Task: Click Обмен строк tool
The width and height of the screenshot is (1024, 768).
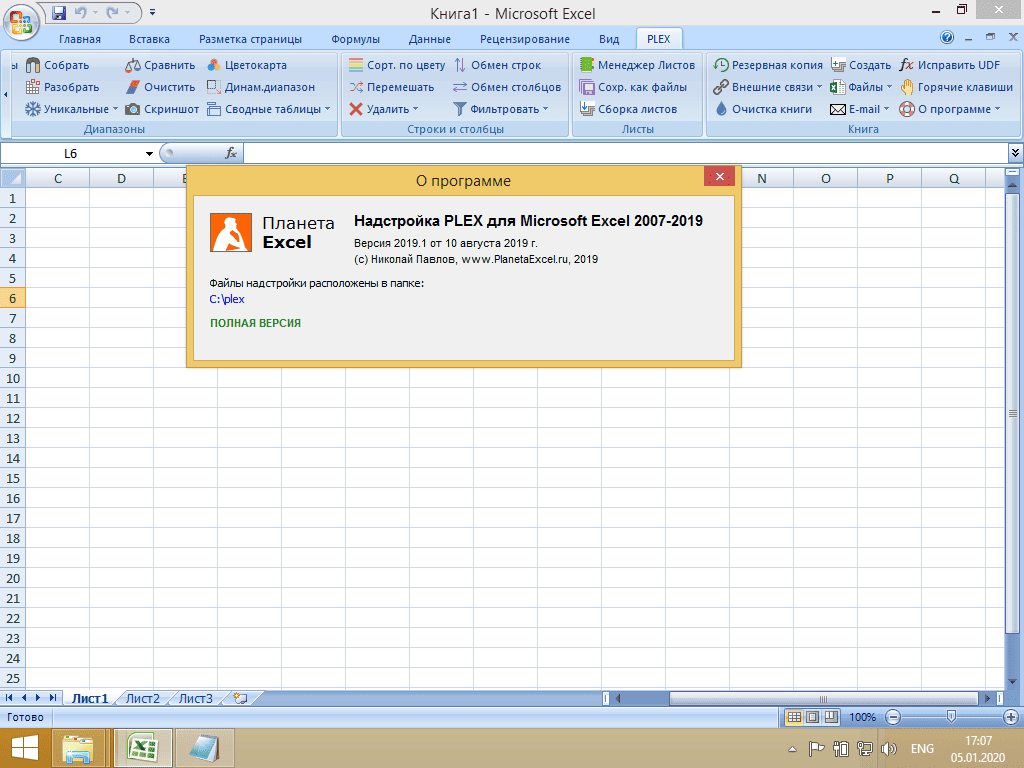Action: 497,65
